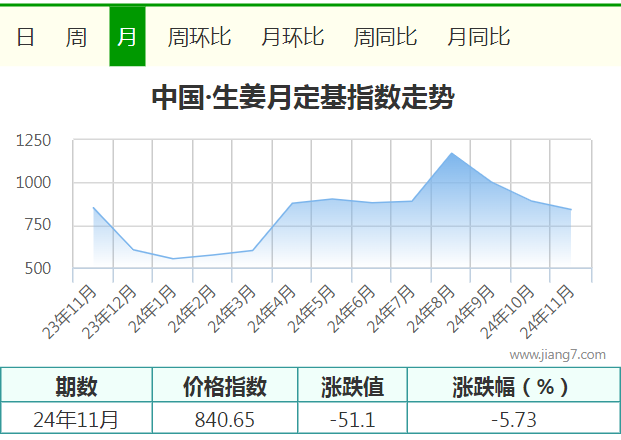Click the 840.65 price index cell

pyautogui.click(x=225, y=419)
